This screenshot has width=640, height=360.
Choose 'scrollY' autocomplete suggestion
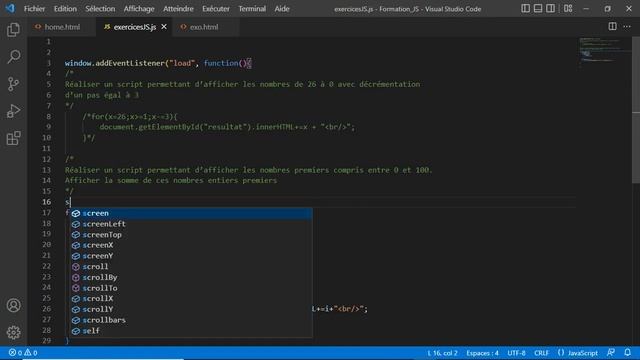(x=191, y=309)
